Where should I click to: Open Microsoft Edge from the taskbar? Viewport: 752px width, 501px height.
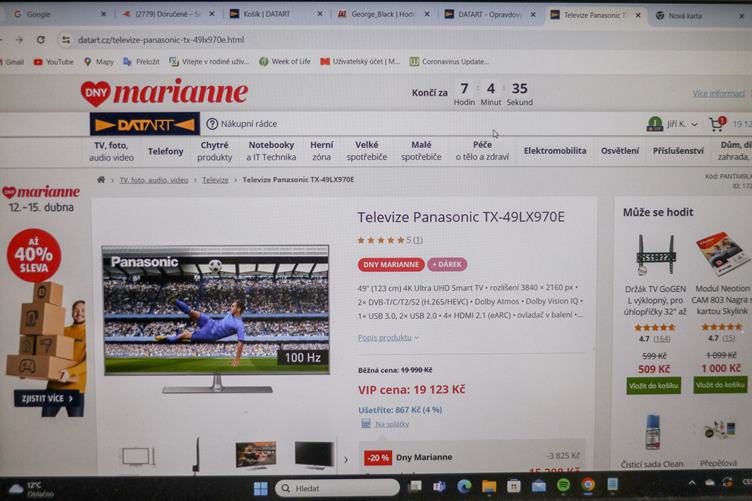point(464,487)
